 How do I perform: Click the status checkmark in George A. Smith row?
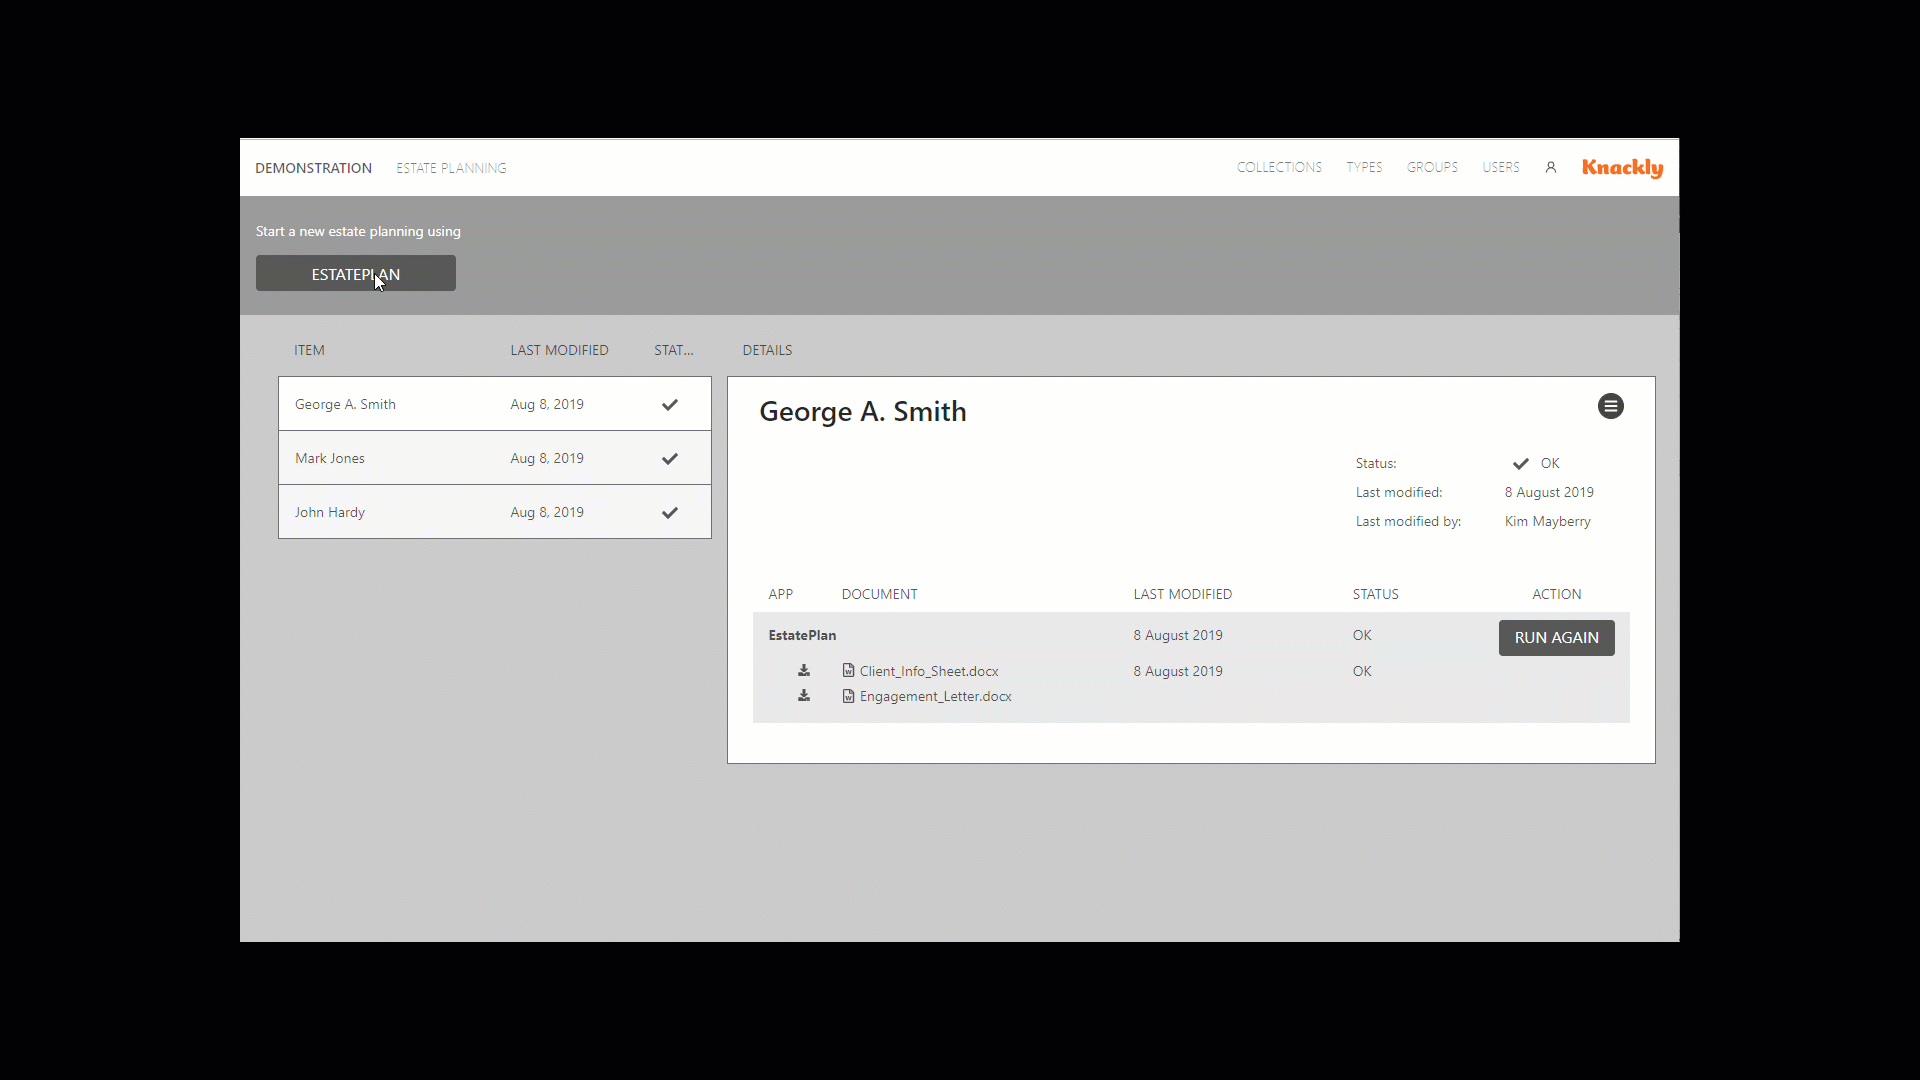(670, 404)
